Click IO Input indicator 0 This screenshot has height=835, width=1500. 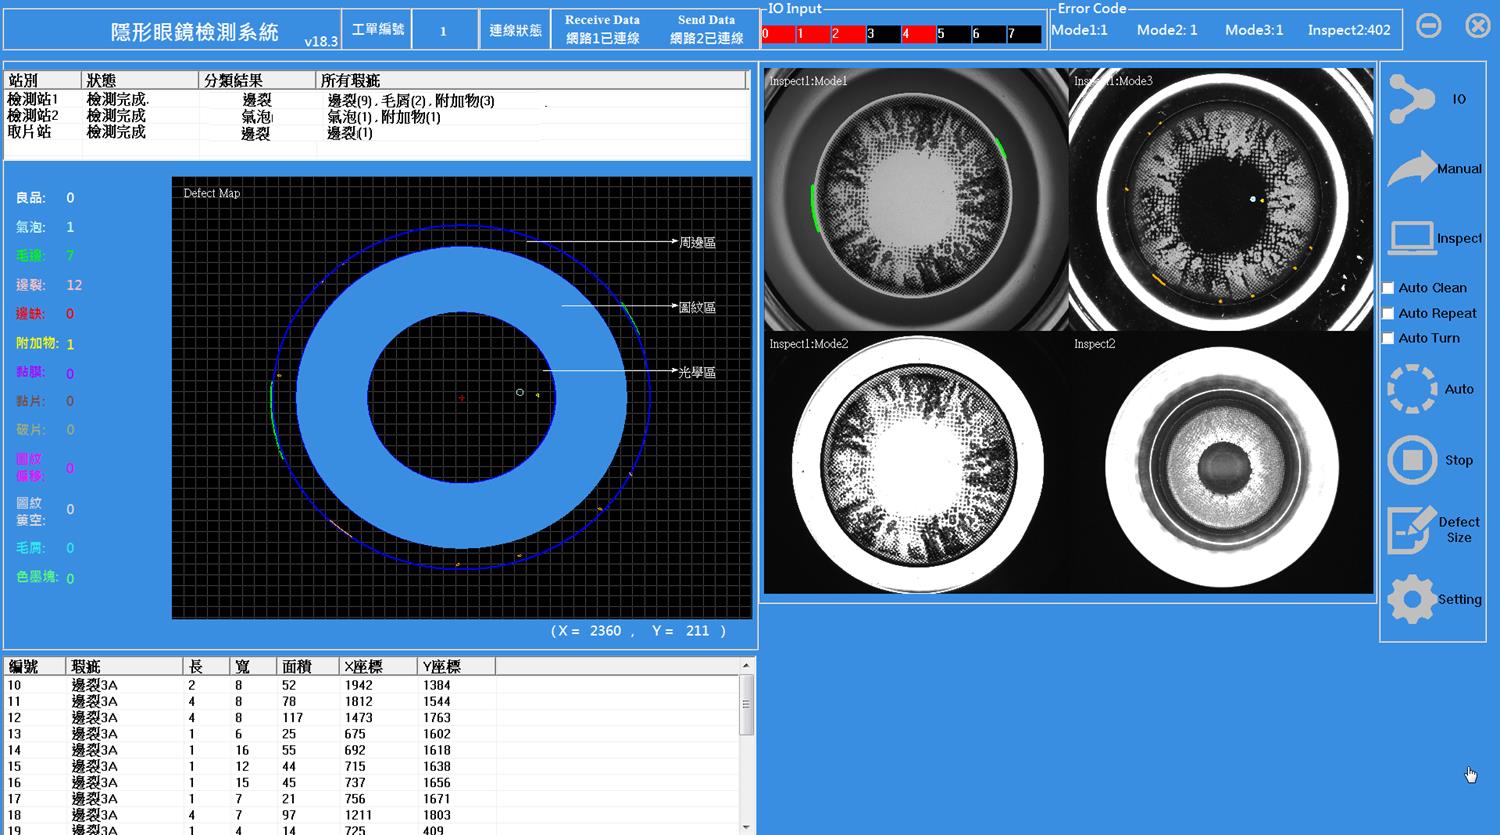pos(778,34)
